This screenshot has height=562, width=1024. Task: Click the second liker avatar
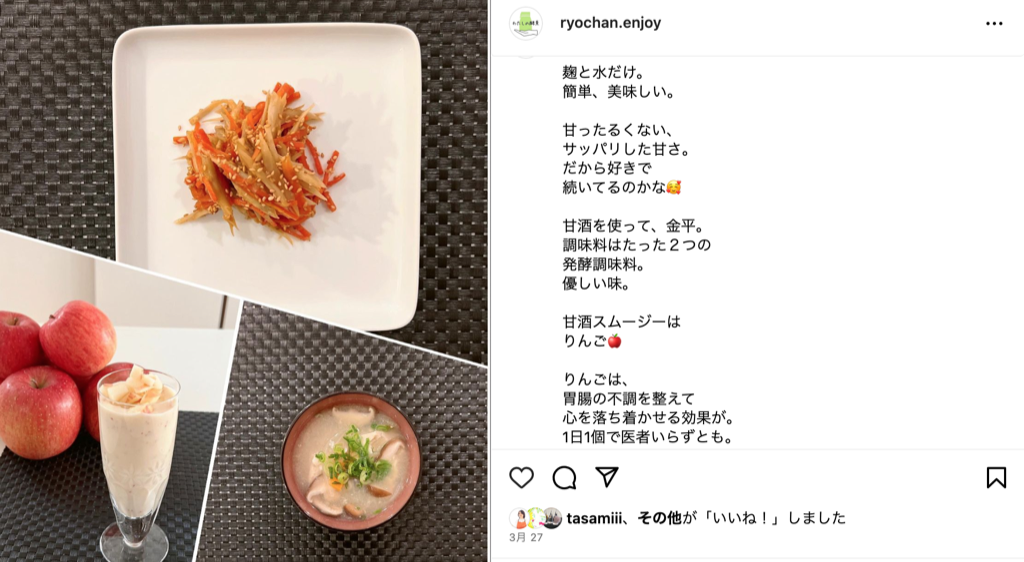536,518
